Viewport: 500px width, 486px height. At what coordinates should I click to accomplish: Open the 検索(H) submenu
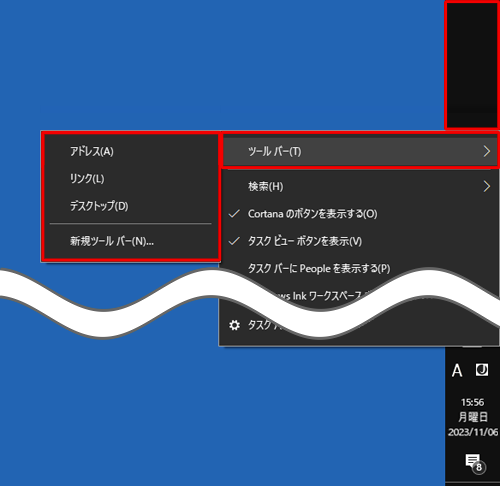(359, 187)
